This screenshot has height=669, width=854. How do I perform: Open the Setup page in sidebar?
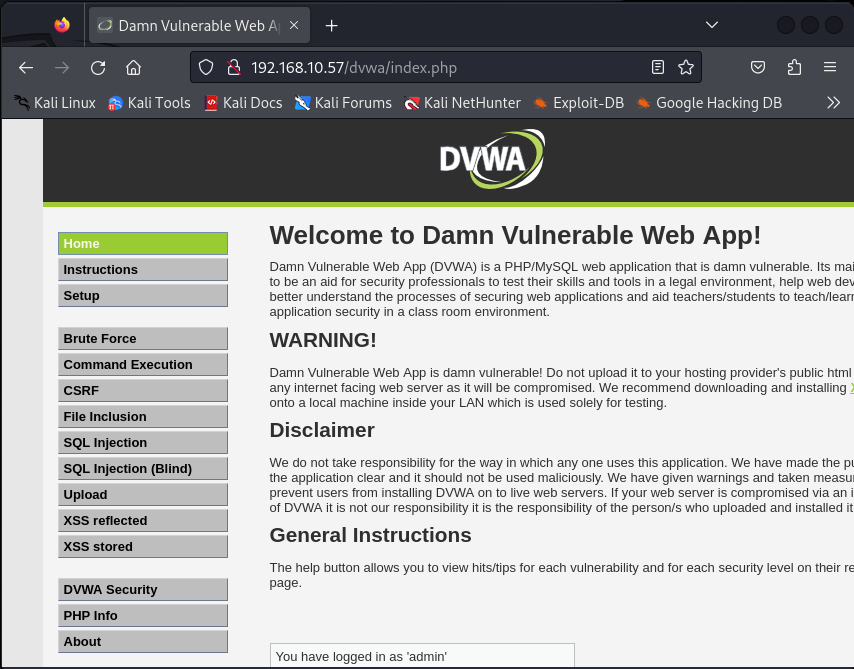(143, 296)
